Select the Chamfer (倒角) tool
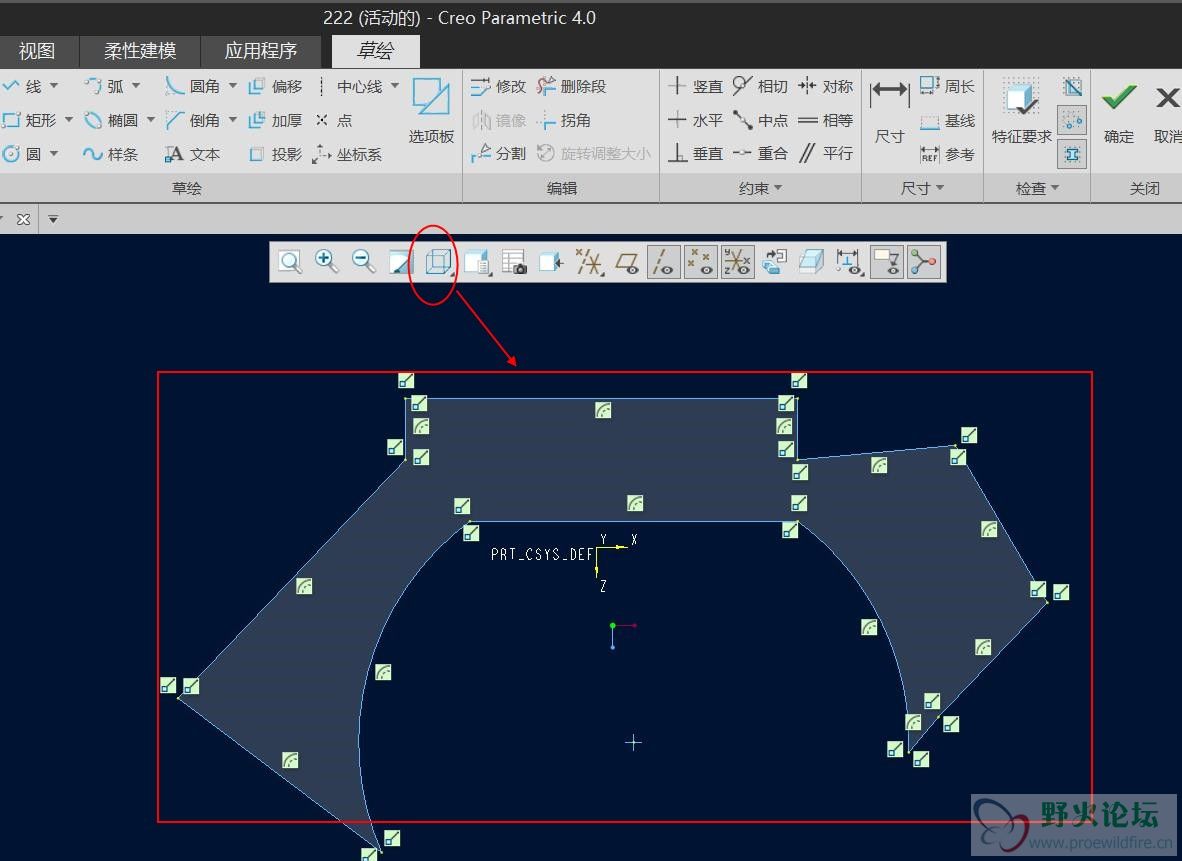 click(193, 120)
